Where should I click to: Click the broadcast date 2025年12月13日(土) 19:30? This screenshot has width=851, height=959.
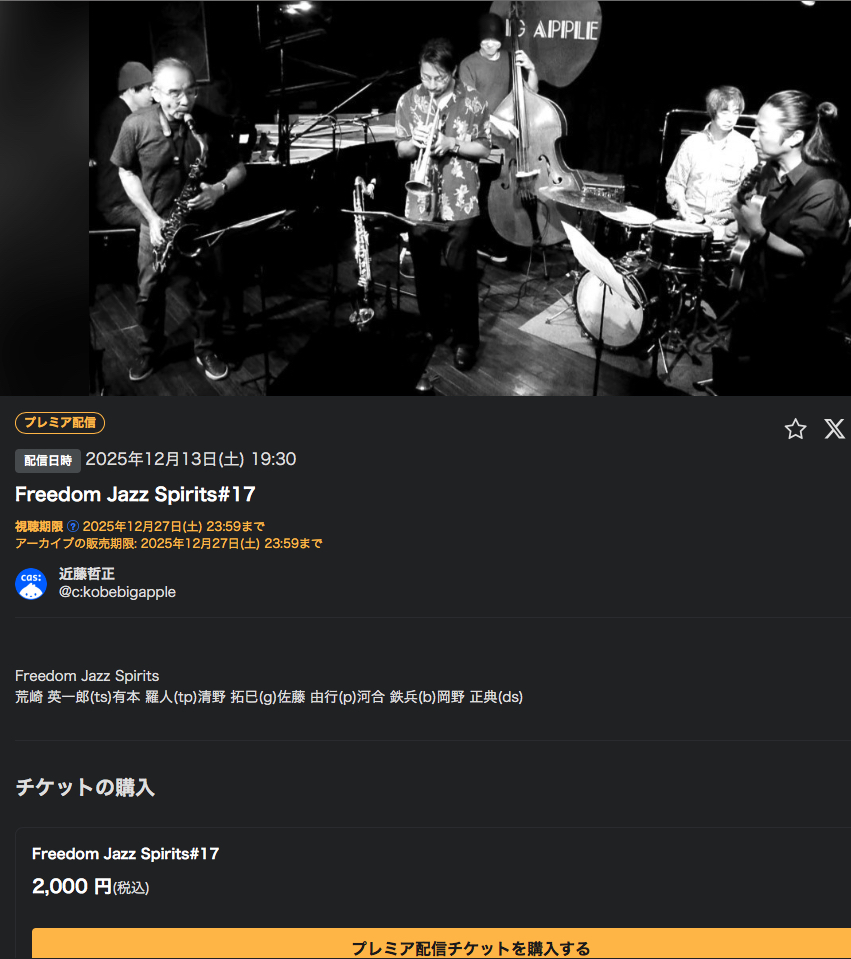(x=191, y=459)
